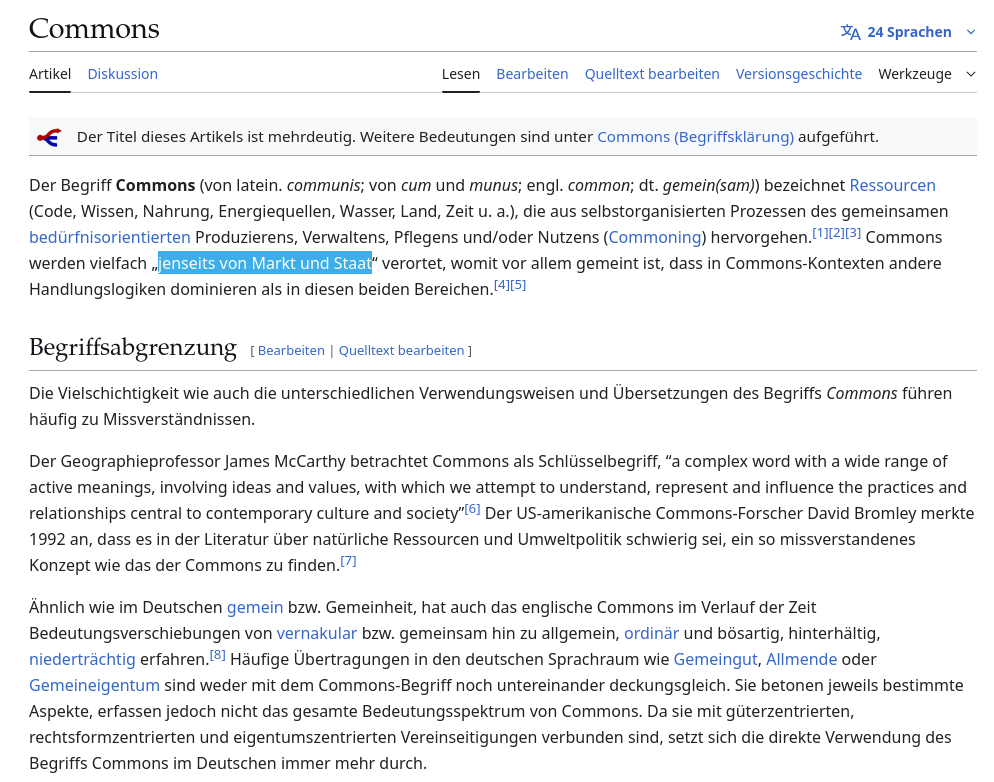This screenshot has height=782, width=994.
Task: Follow the vernakular link
Action: (316, 634)
